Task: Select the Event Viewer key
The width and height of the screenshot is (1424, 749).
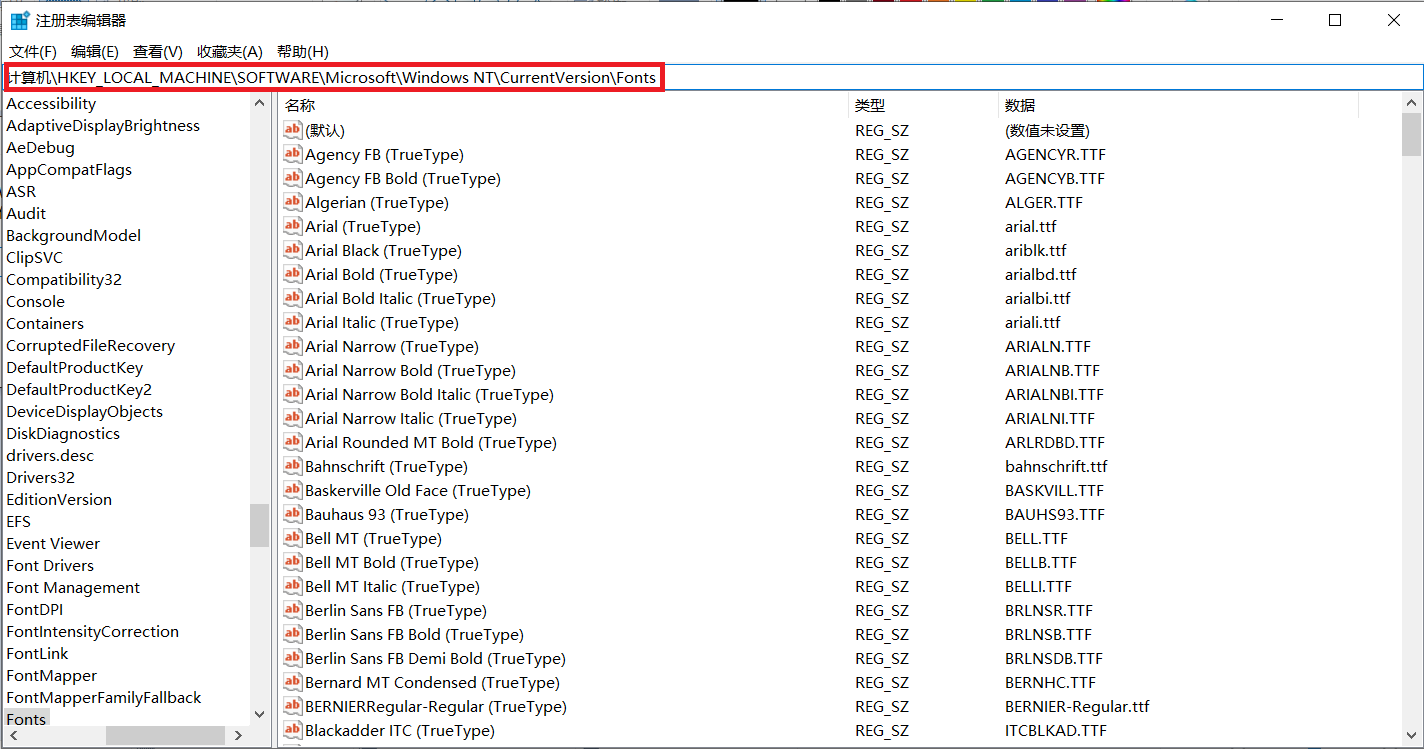Action: tap(53, 544)
